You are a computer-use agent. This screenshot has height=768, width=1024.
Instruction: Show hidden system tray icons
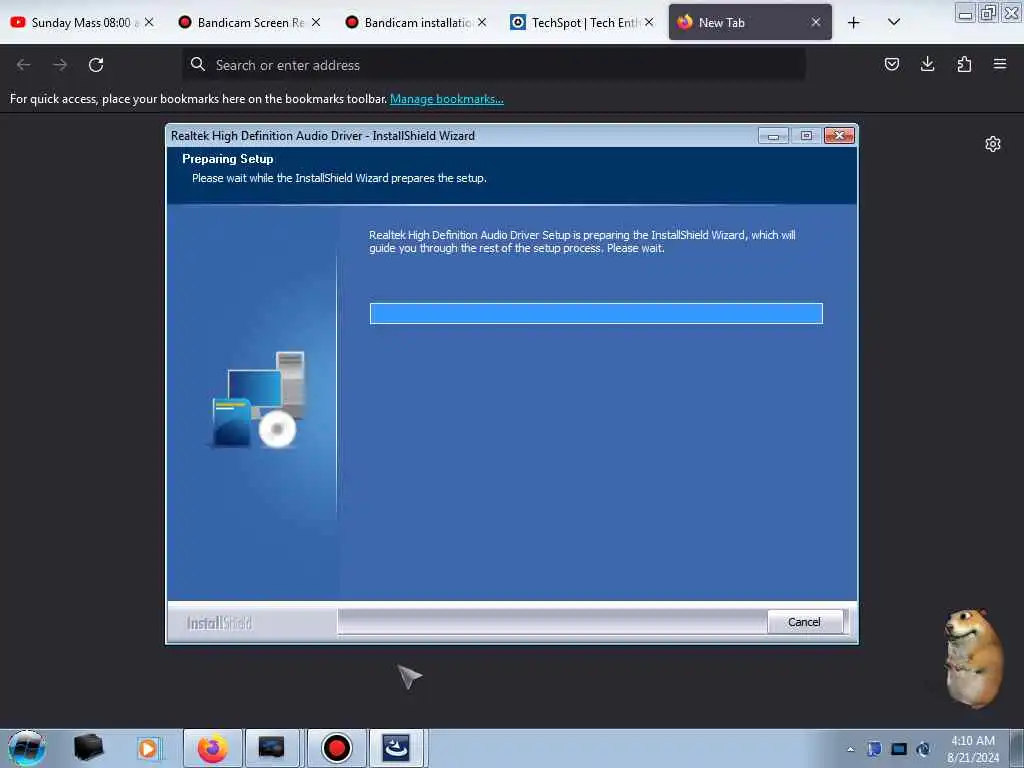(x=850, y=749)
